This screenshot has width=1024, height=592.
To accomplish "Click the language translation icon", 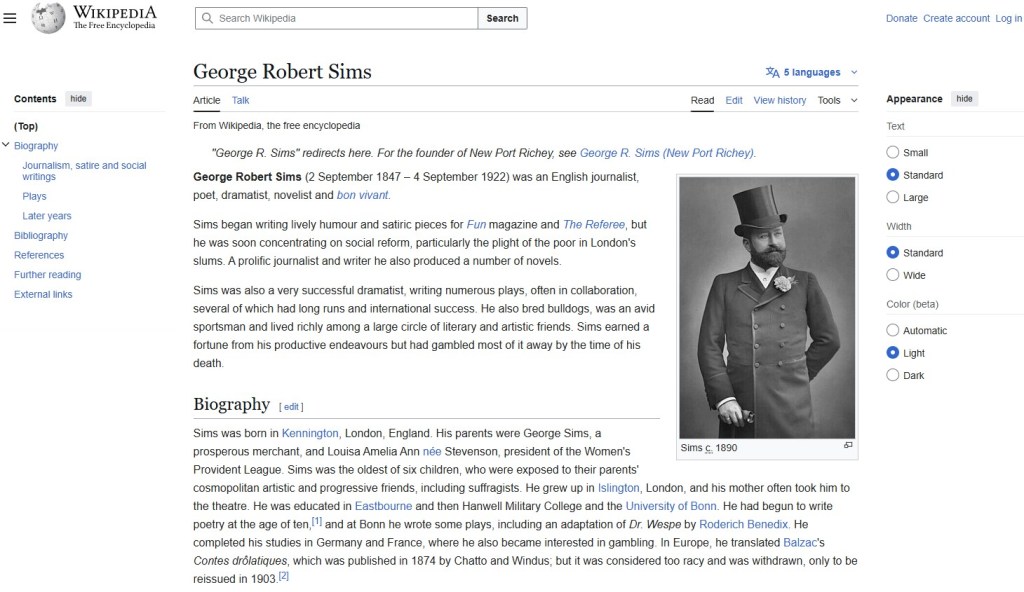I will point(772,73).
